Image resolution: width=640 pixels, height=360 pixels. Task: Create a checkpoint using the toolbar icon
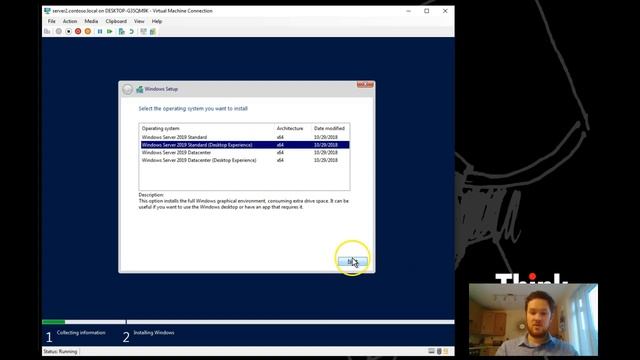[x=122, y=31]
